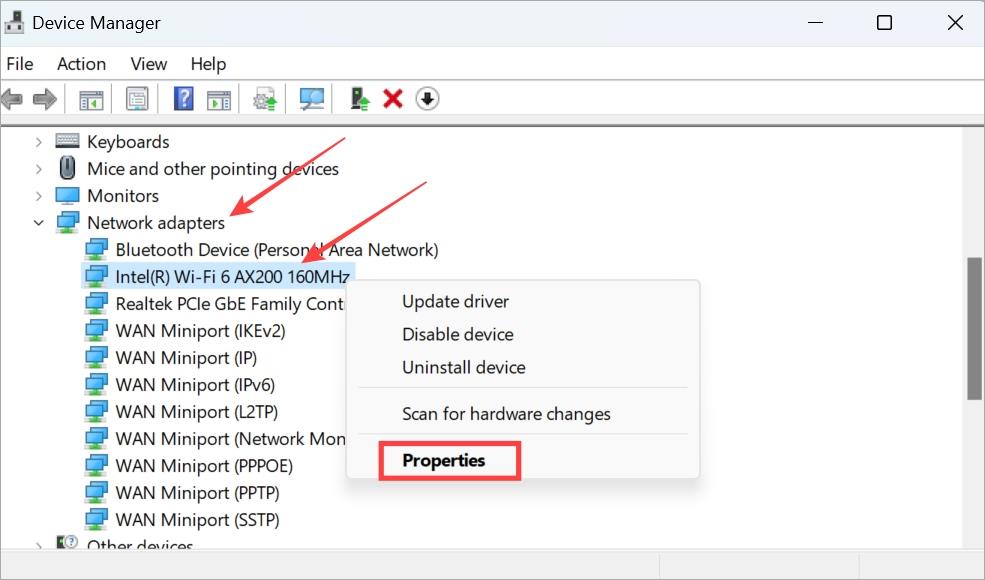The image size is (985, 580).
Task: Select WAN Miniport (Network Monitor) label
Action: click(231, 439)
